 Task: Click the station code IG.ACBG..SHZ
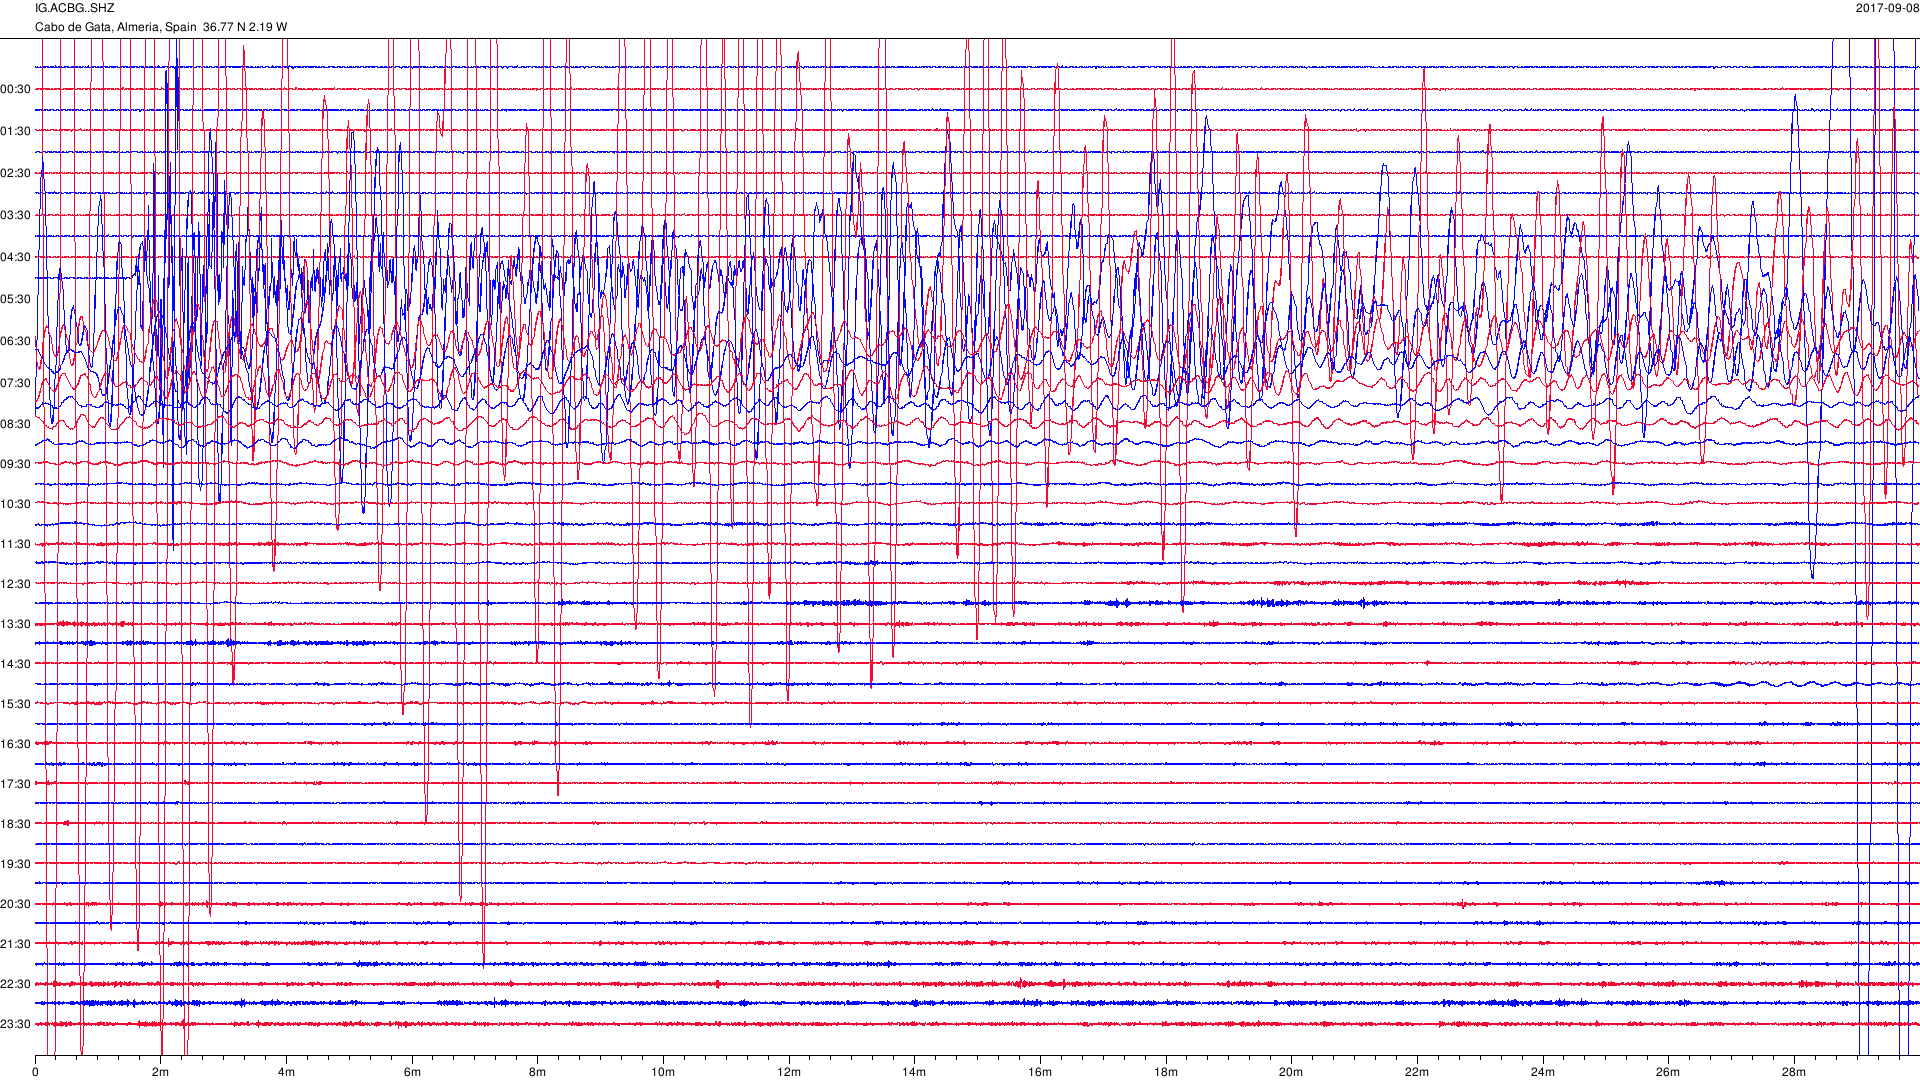click(x=75, y=8)
